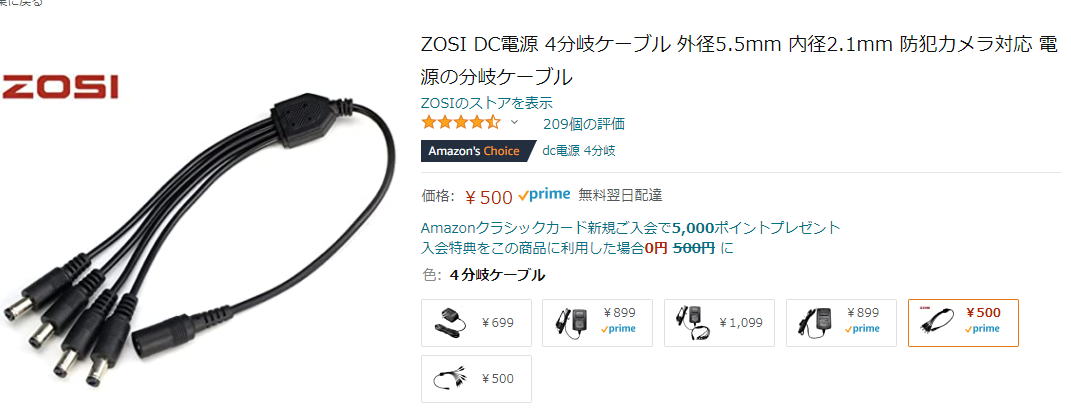Image resolution: width=1071 pixels, height=412 pixels.
Task: Select the ¥500 eight-way splitter variant
Action: (x=476, y=379)
